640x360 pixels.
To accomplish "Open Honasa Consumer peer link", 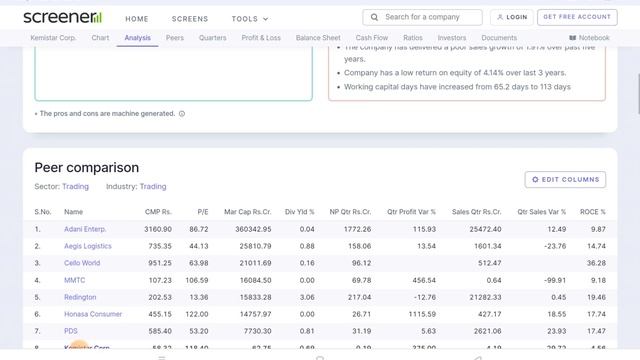I will pos(93,314).
